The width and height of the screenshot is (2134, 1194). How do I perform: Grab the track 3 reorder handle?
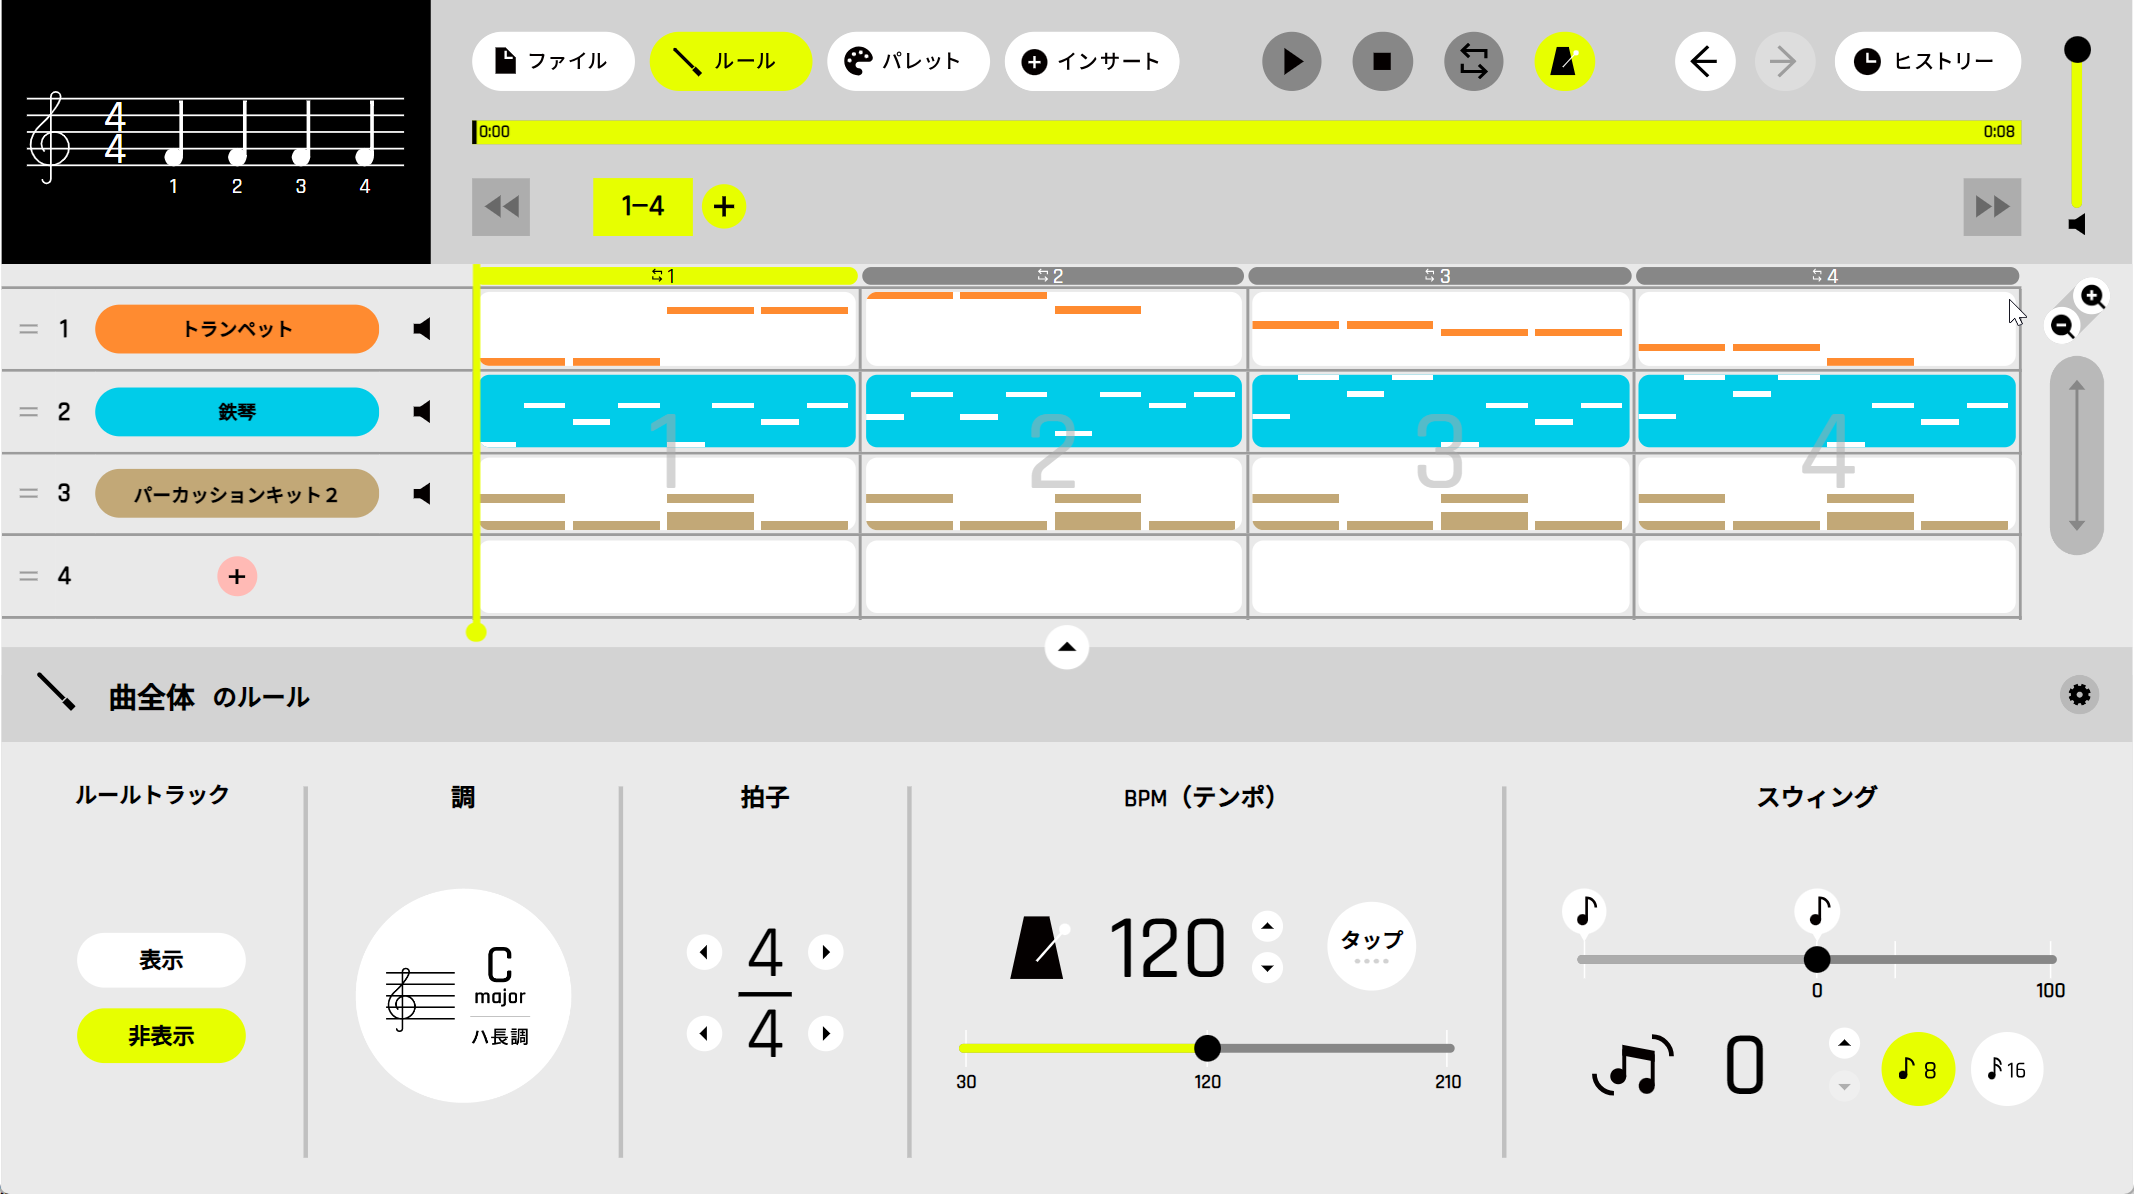coord(29,494)
